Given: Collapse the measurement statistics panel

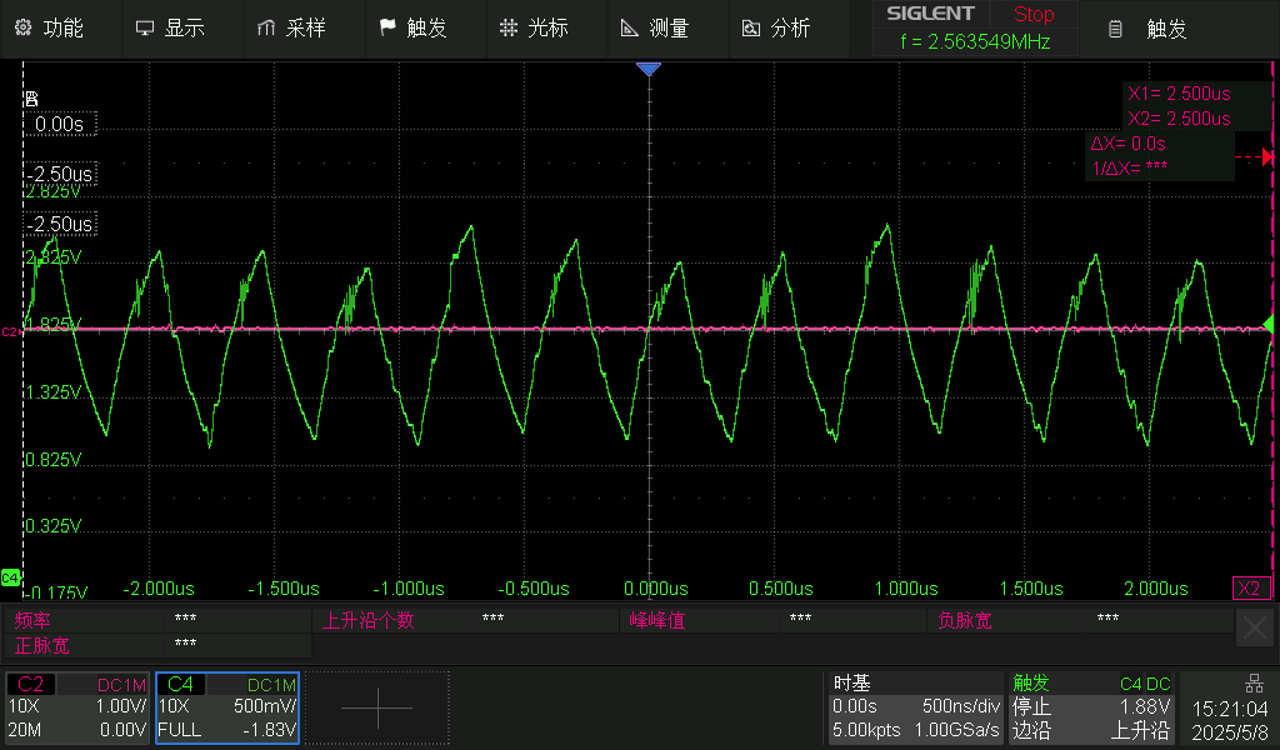Looking at the screenshot, I should click(1254, 627).
